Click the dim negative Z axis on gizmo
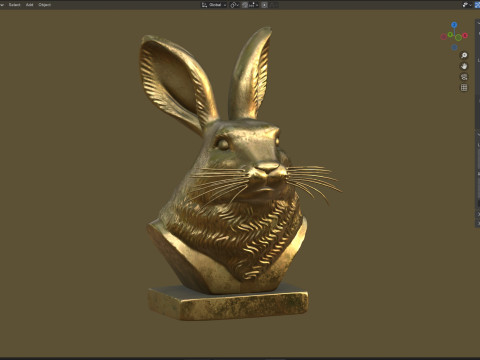 [454, 48]
